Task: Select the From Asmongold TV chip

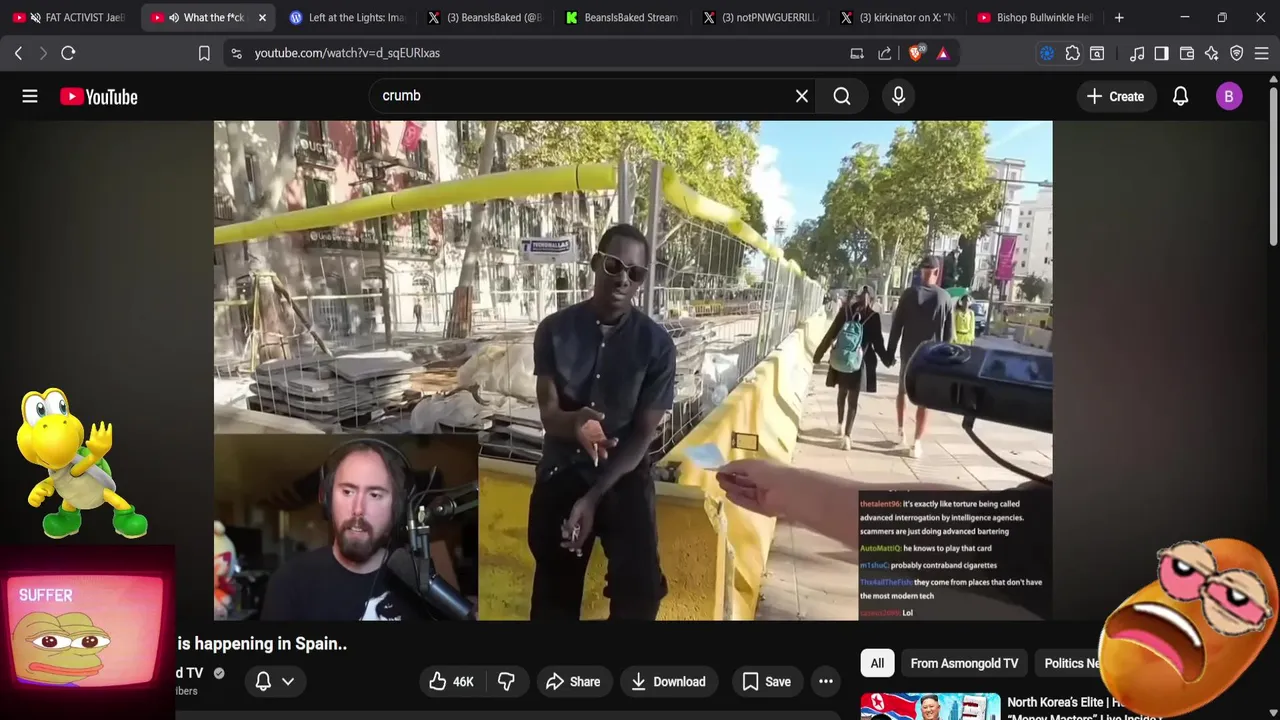Action: pos(964,663)
